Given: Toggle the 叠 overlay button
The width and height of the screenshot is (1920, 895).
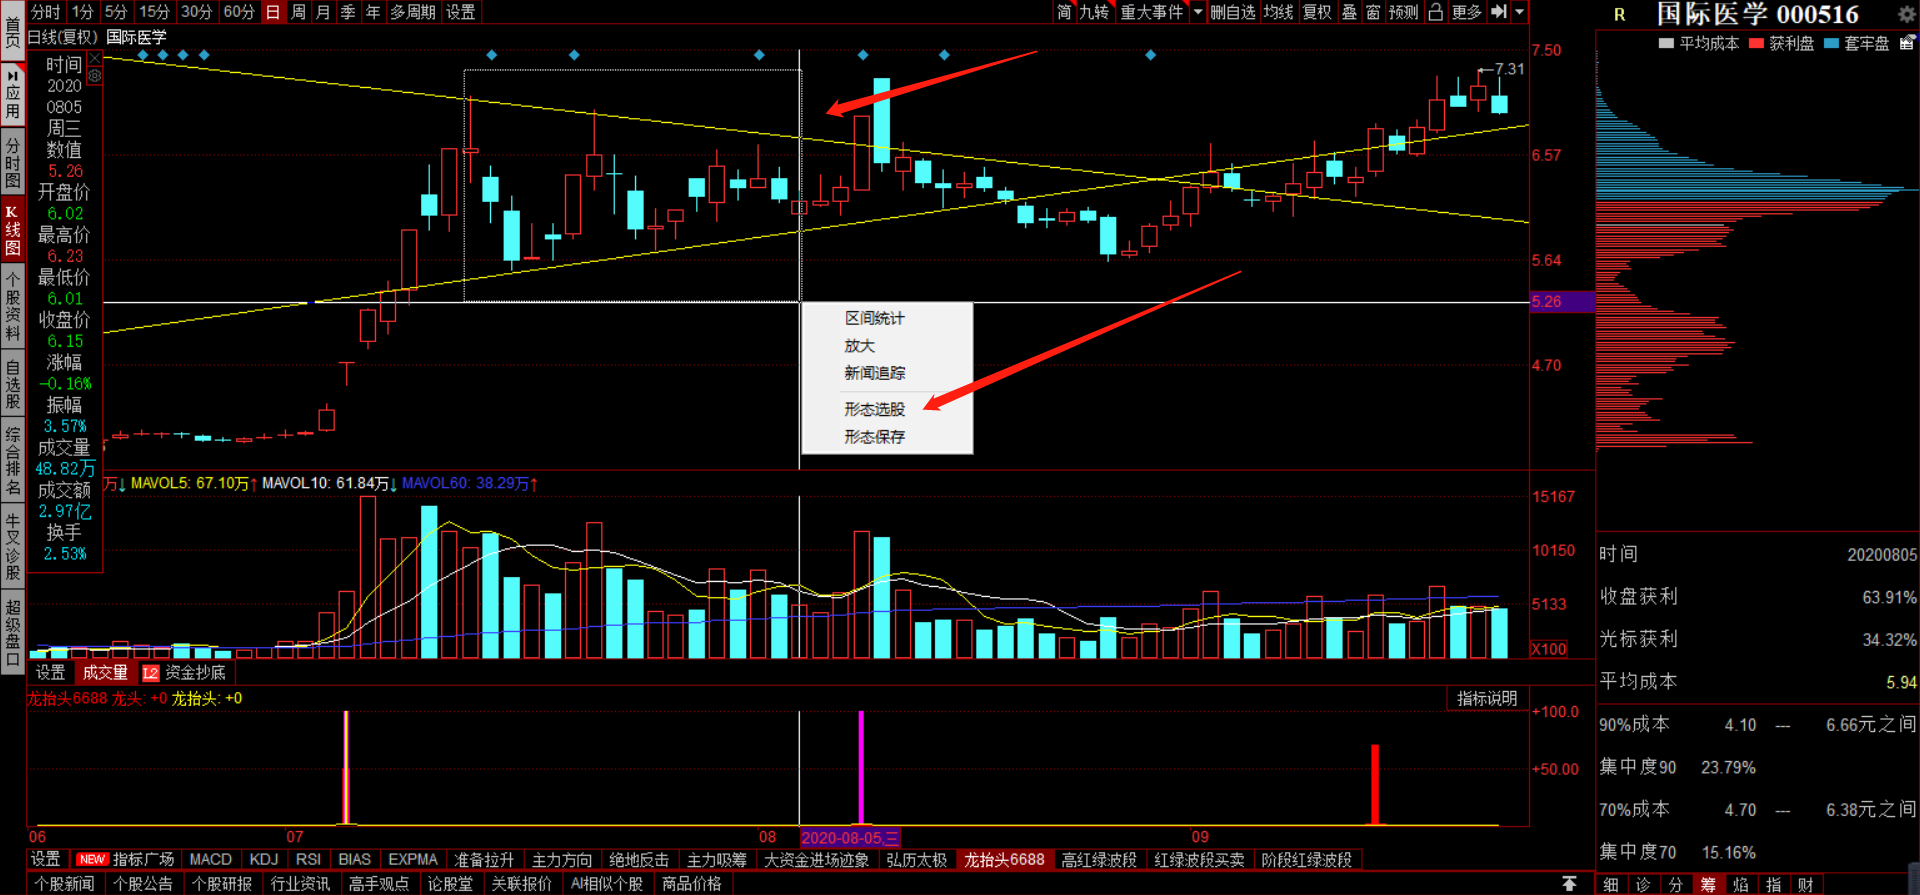Looking at the screenshot, I should point(1349,12).
